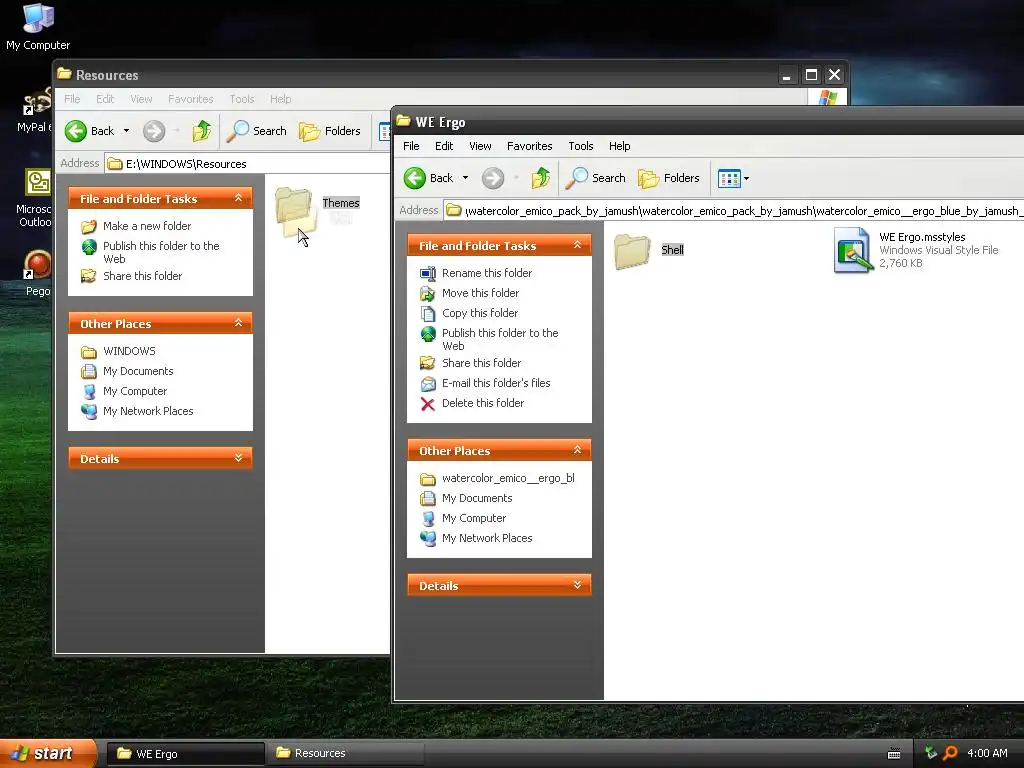The width and height of the screenshot is (1024, 768).
Task: Click Make a new folder task
Action: (147, 226)
